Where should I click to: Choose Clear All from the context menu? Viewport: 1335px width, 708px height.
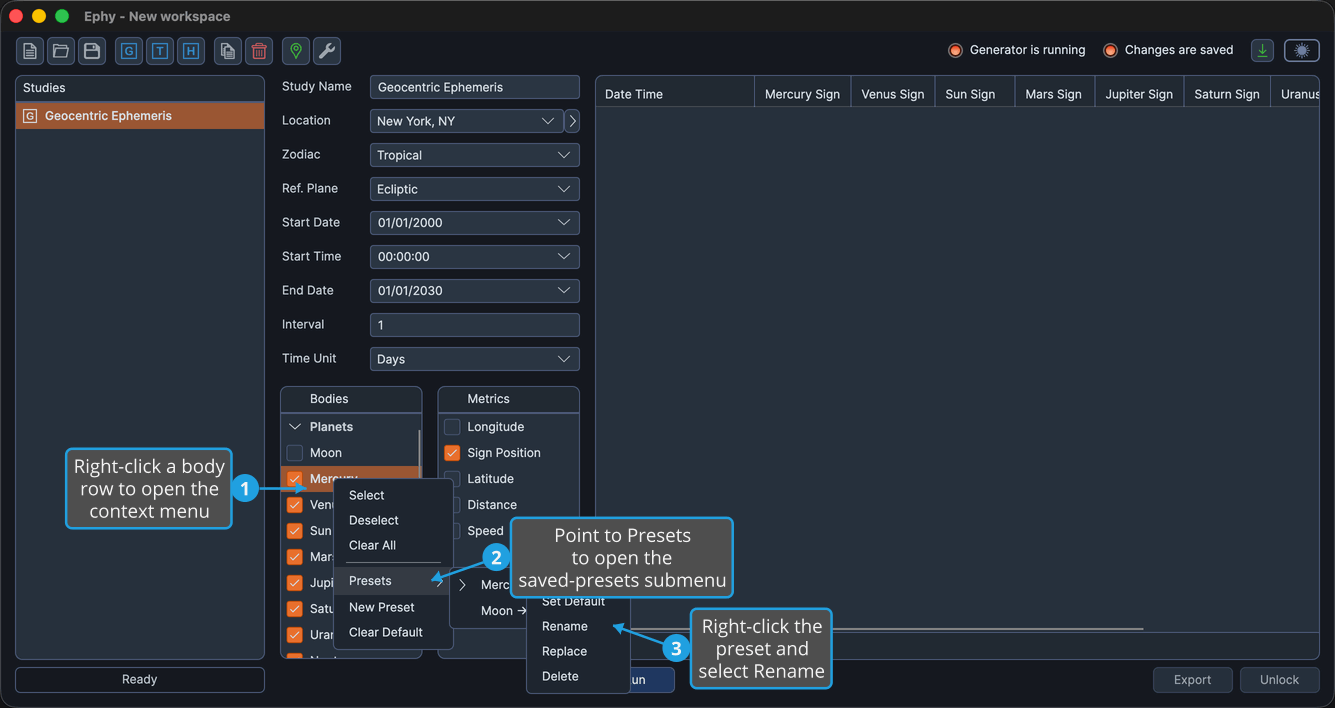393,546
